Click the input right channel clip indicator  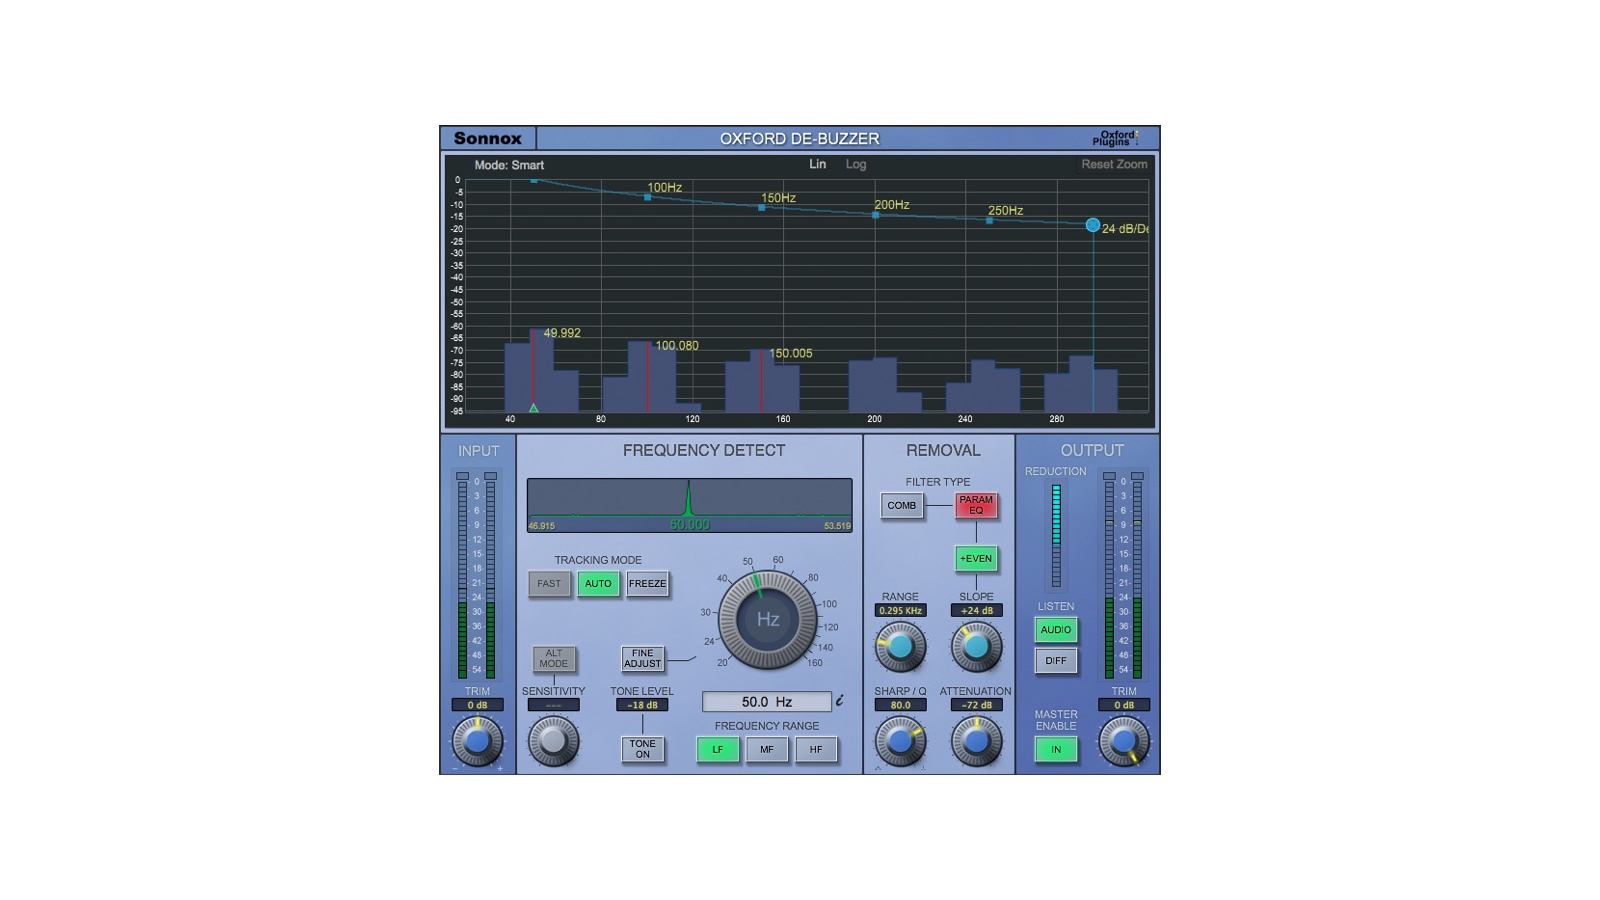pyautogui.click(x=490, y=476)
